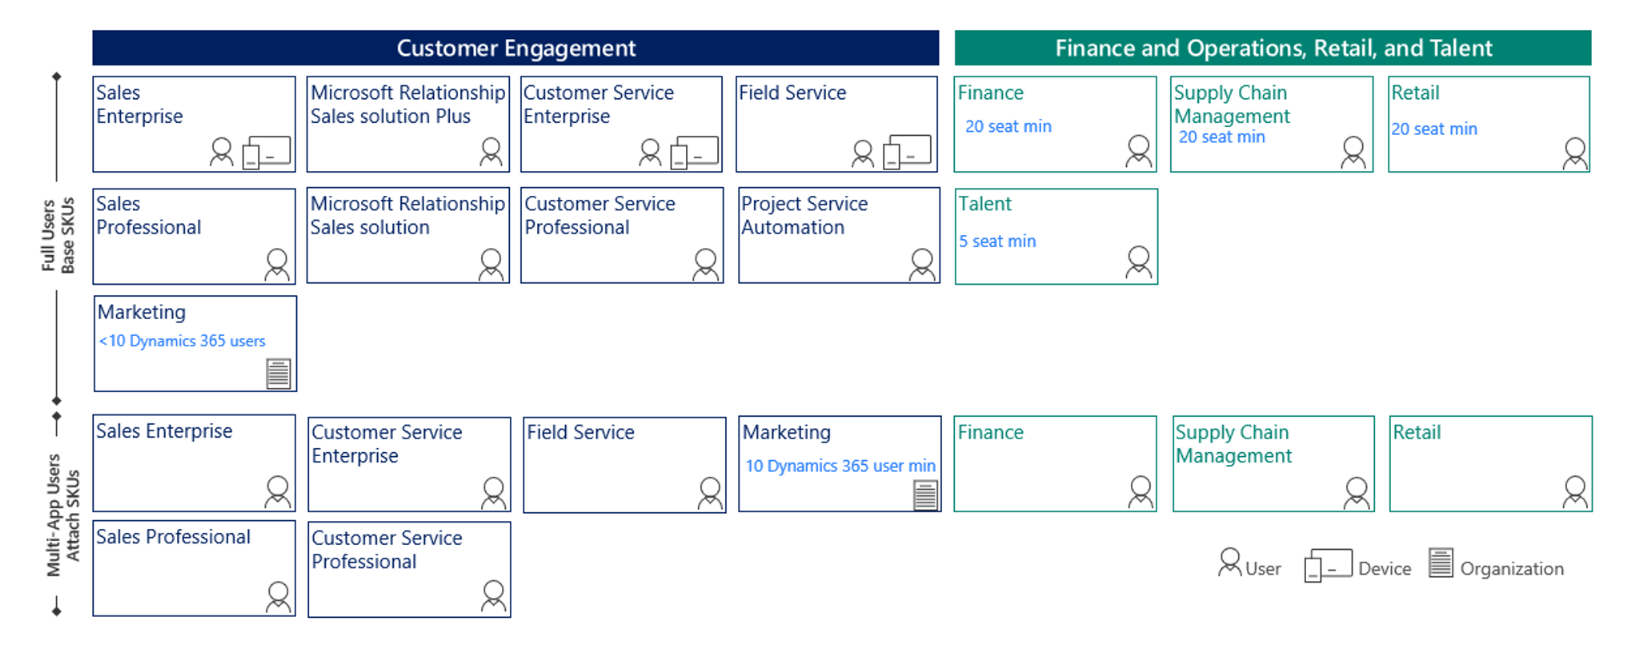Click the "Full Users Base SKUs" side label
The height and width of the screenshot is (646, 1643).
point(58,236)
